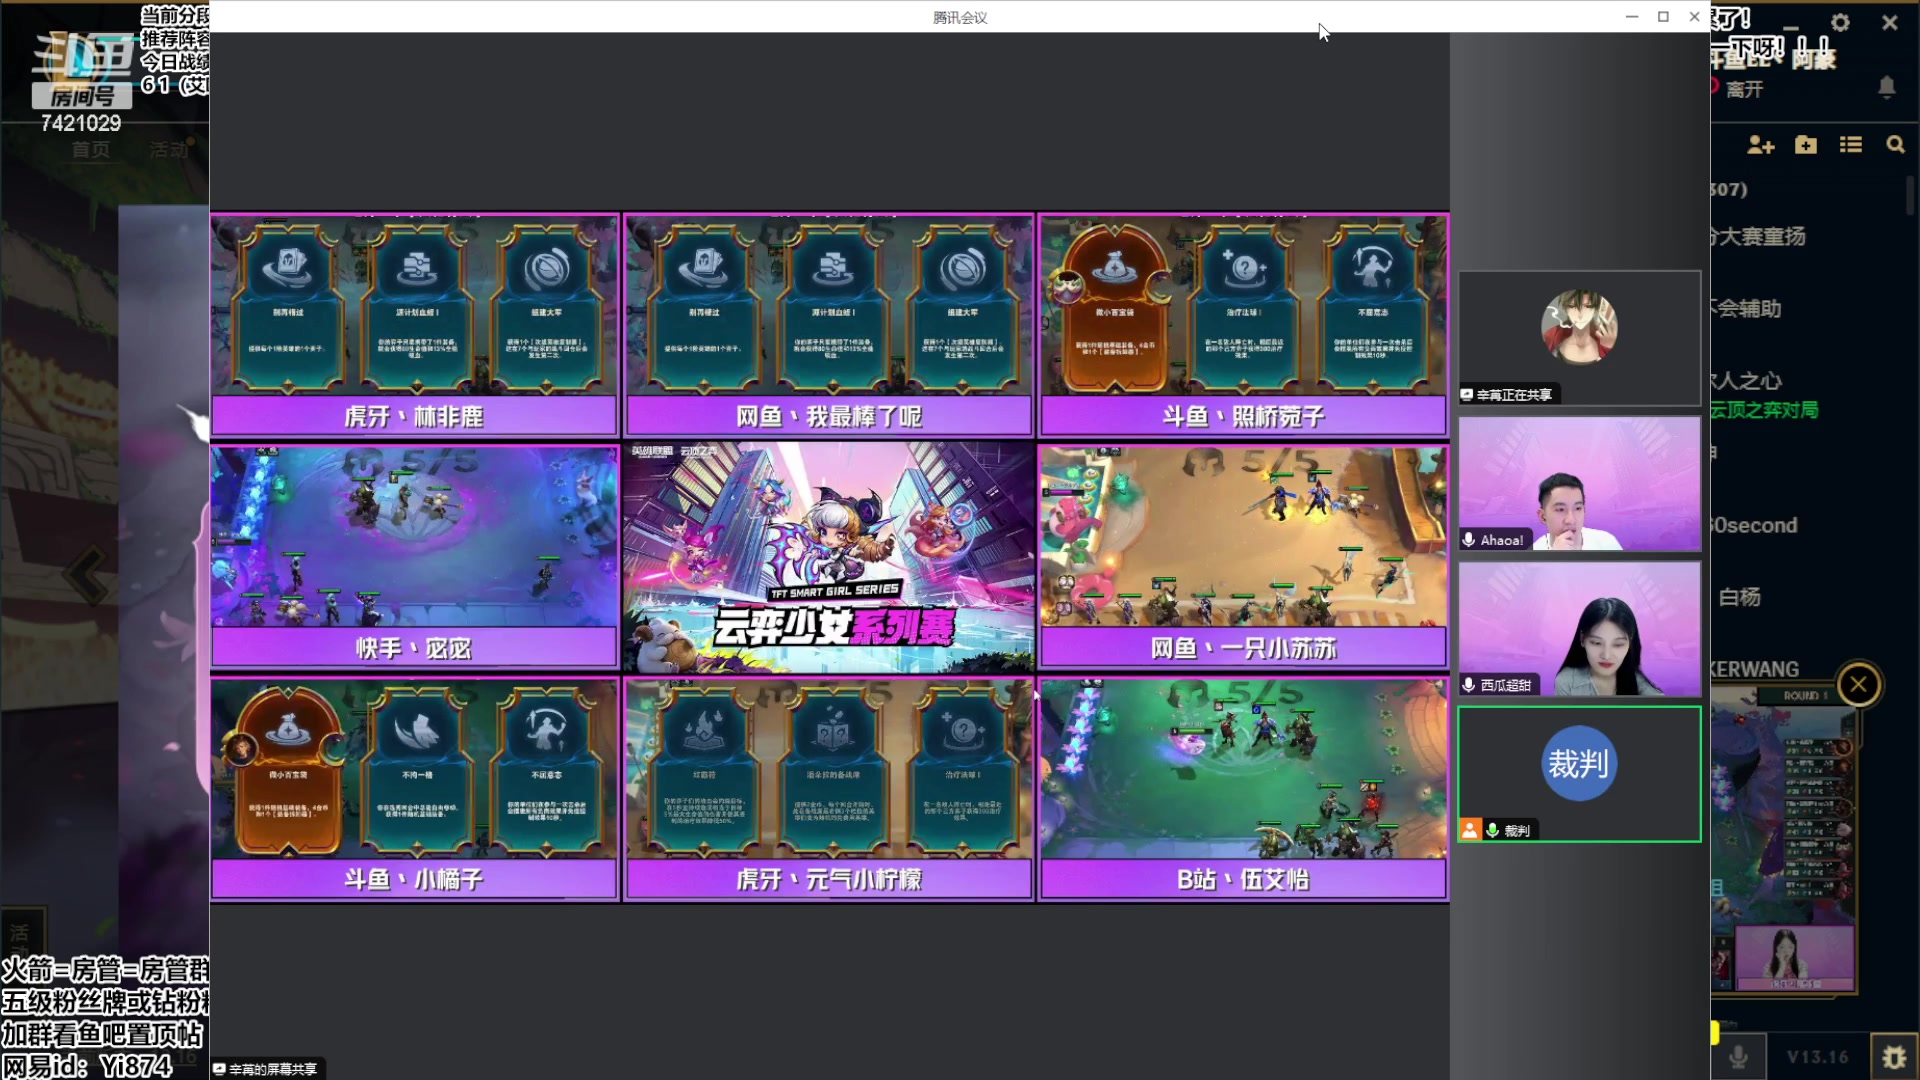Click the add folder icon in friends panel
Image resolution: width=1920 pixels, height=1080 pixels.
tap(1806, 145)
